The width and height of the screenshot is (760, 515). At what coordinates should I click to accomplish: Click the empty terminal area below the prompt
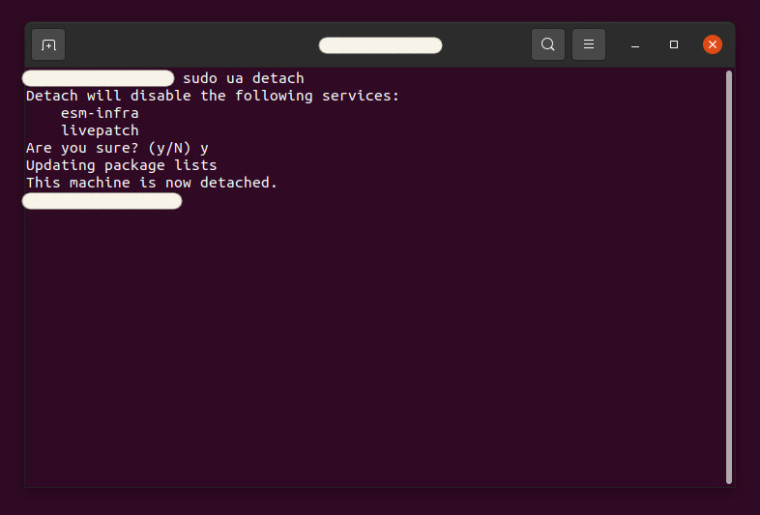click(x=370, y=350)
